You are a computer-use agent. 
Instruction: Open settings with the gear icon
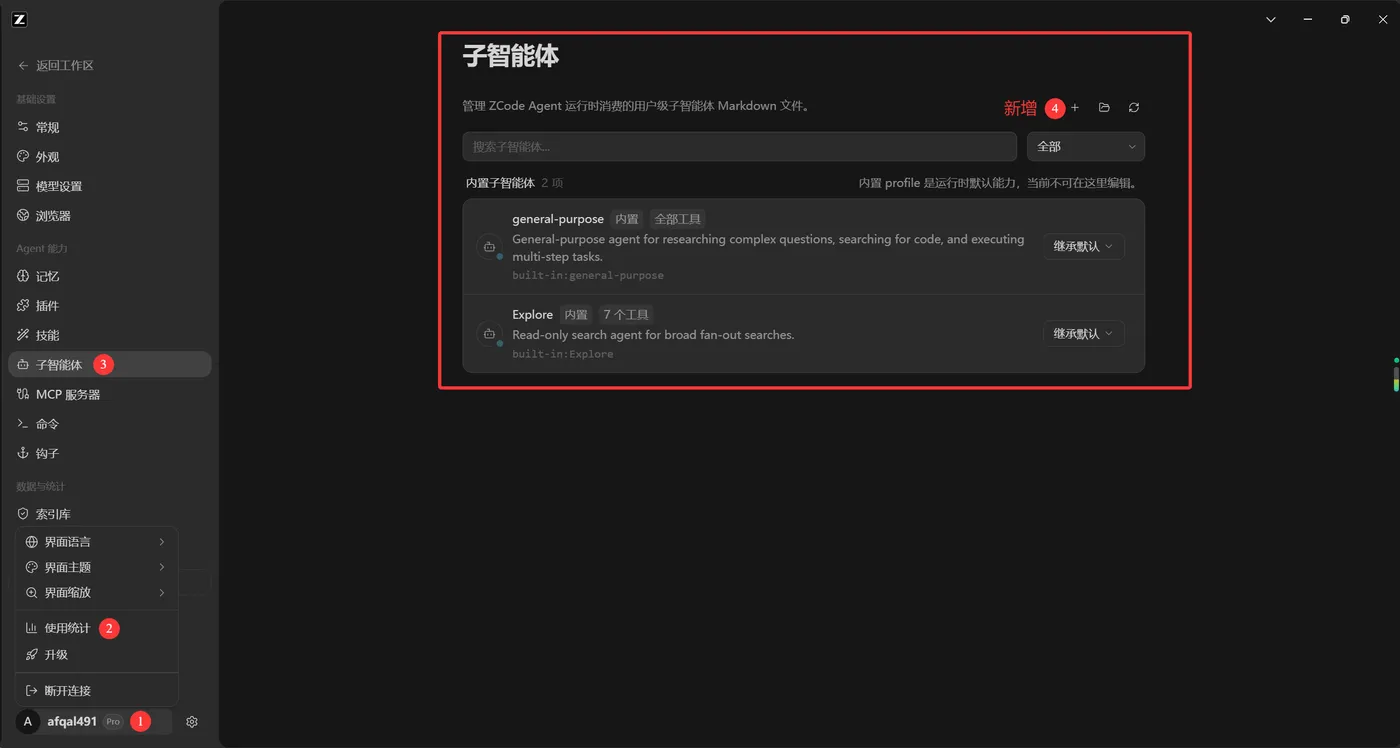192,722
